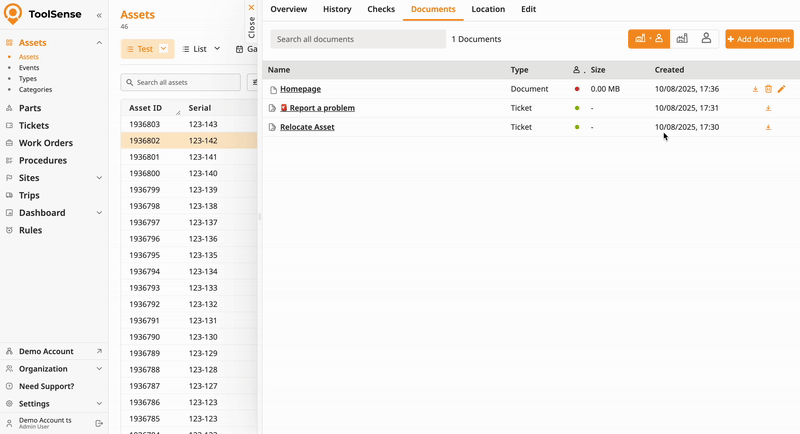Expand the Settings sidebar section
The width and height of the screenshot is (800, 434).
(x=99, y=403)
